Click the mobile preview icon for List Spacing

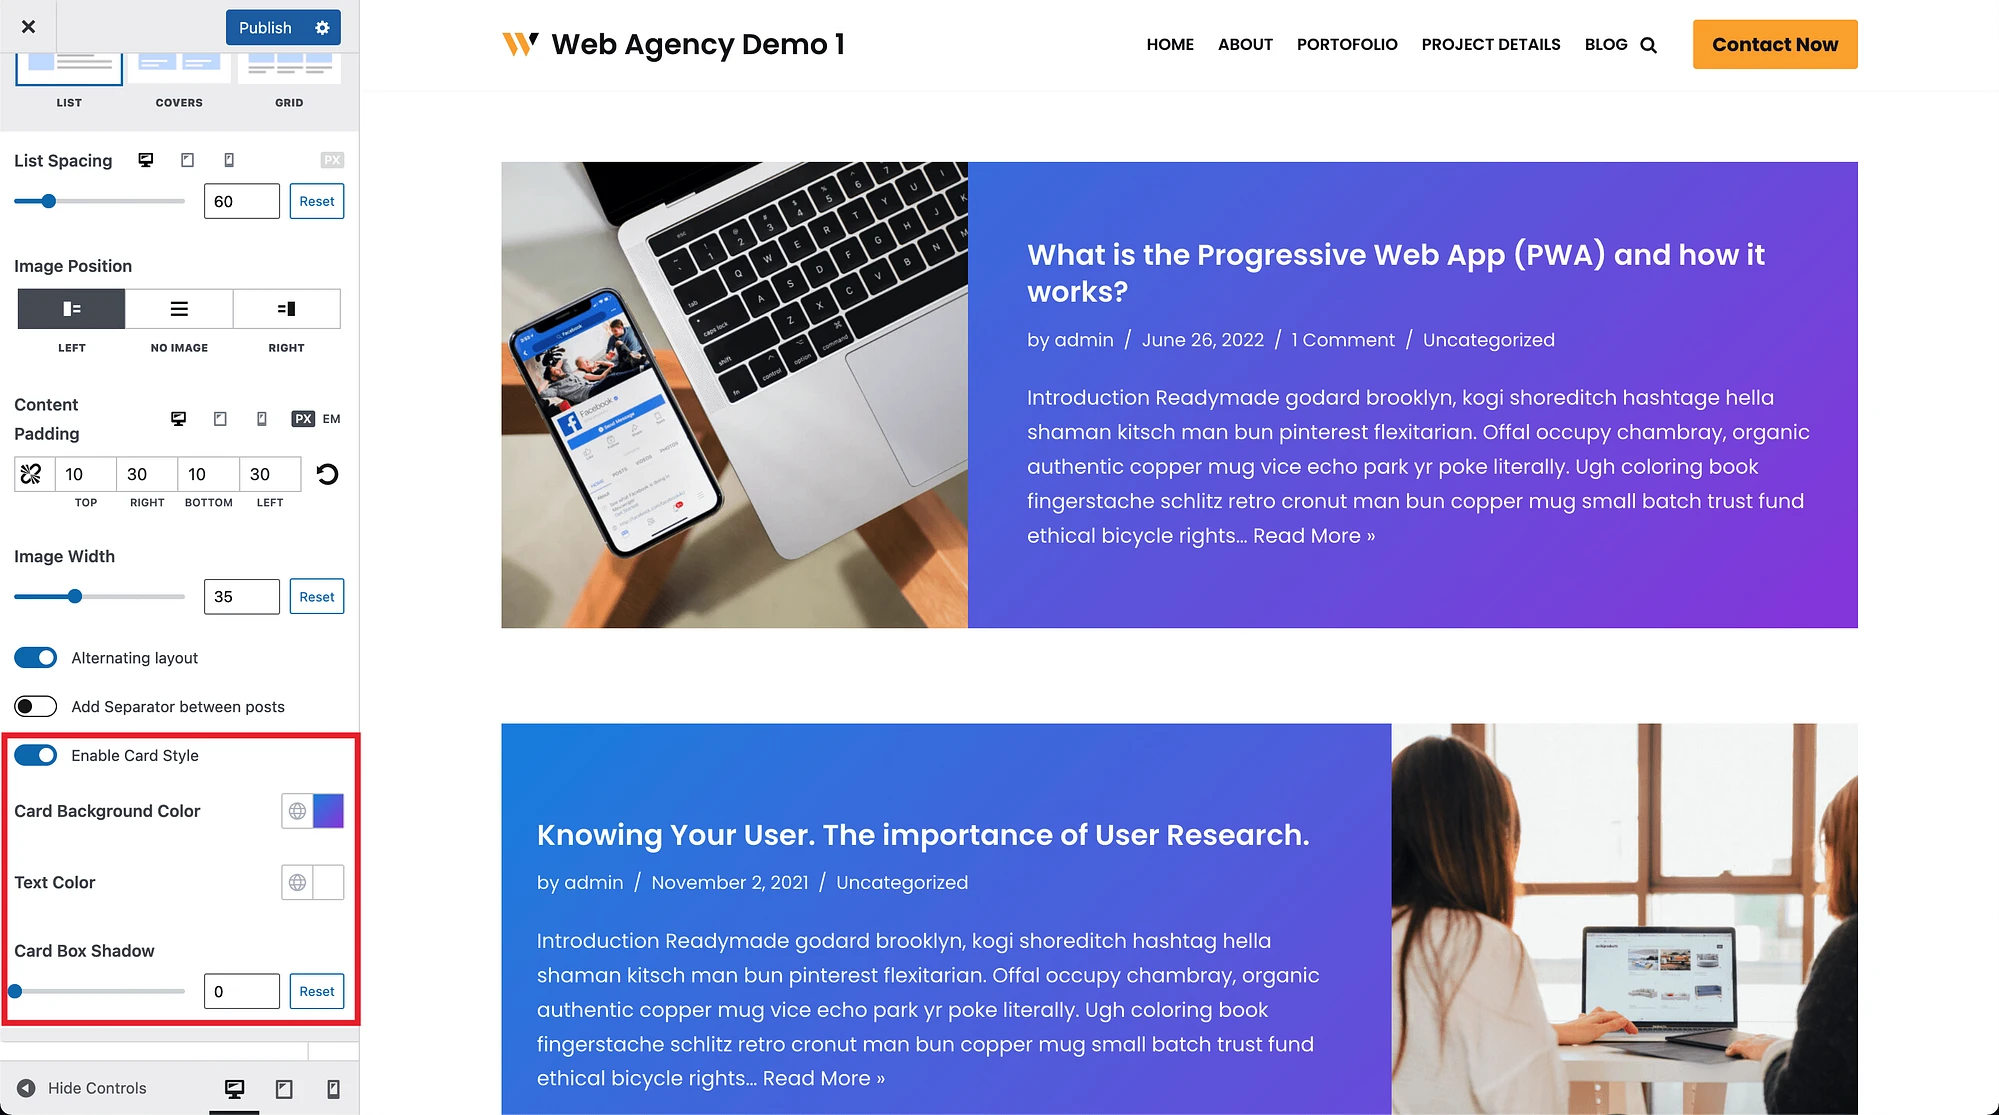pos(229,159)
